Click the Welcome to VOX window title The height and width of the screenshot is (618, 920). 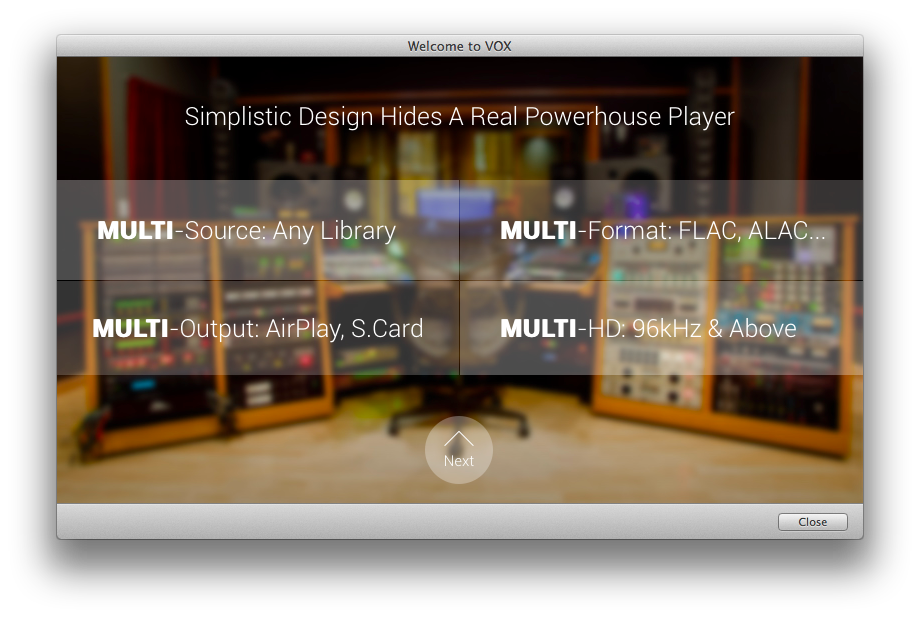(x=459, y=46)
